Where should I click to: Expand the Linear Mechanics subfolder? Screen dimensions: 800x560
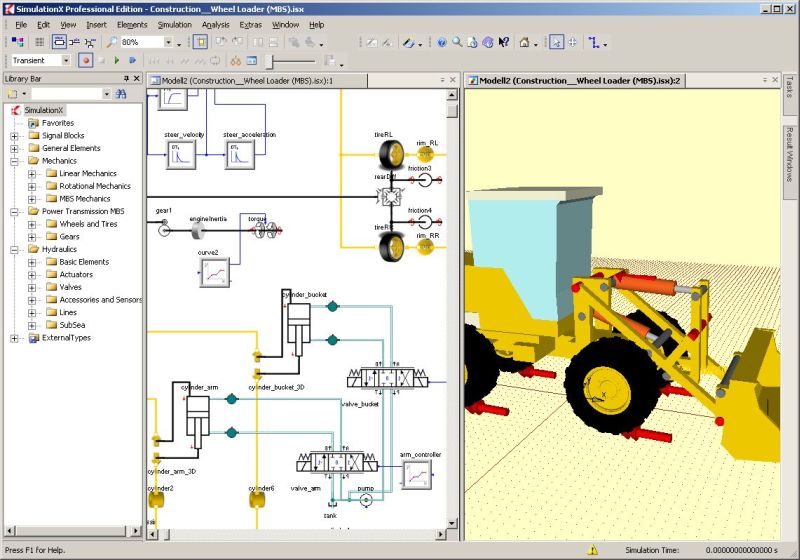[x=32, y=174]
